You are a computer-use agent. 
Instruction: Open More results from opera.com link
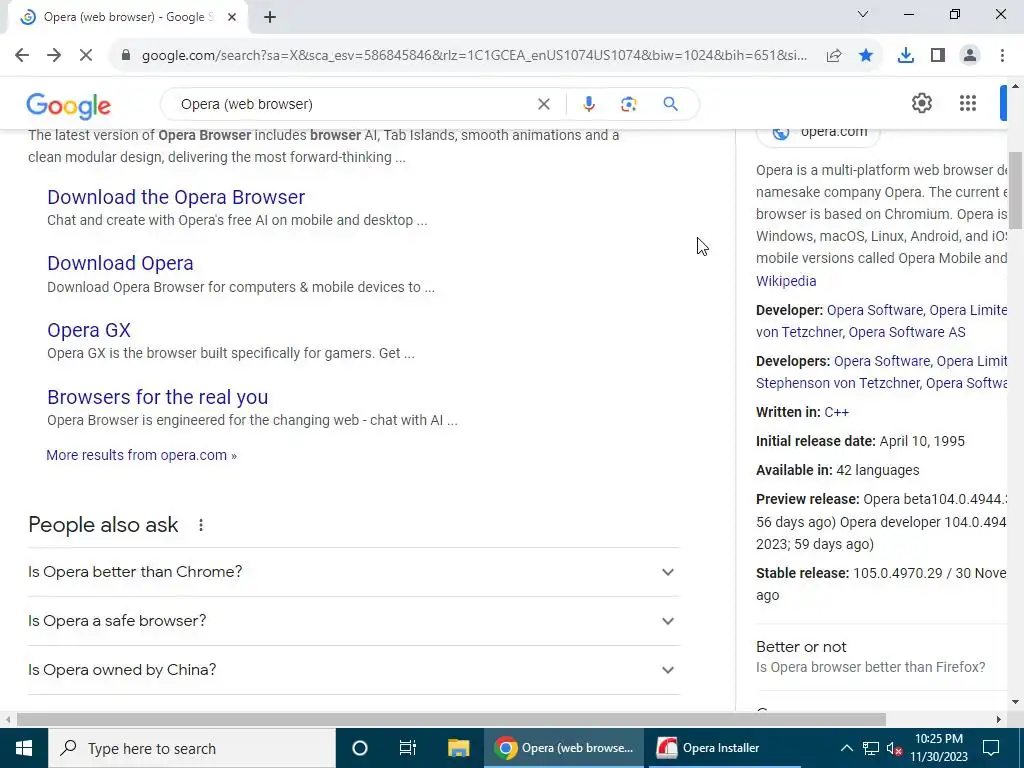[x=141, y=455]
